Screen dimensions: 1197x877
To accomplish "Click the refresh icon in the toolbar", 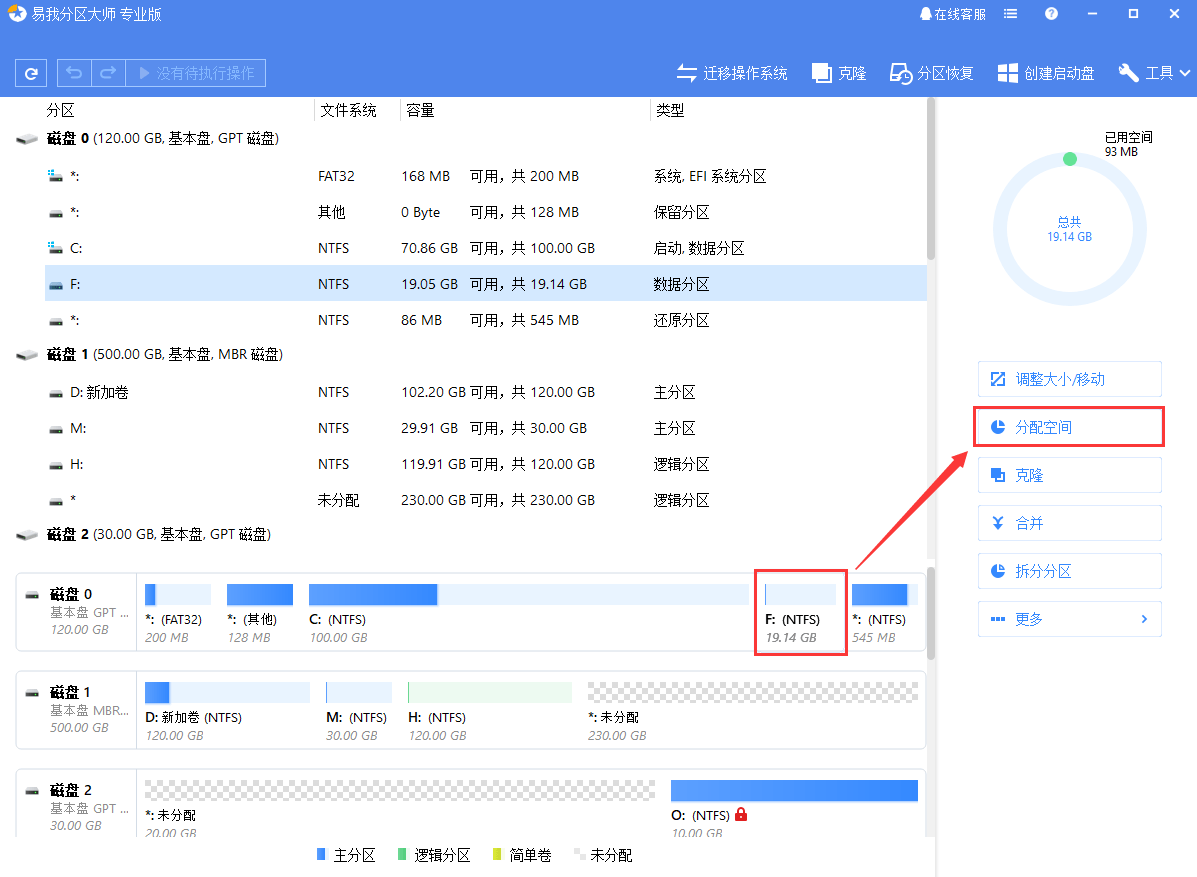I will 32,73.
